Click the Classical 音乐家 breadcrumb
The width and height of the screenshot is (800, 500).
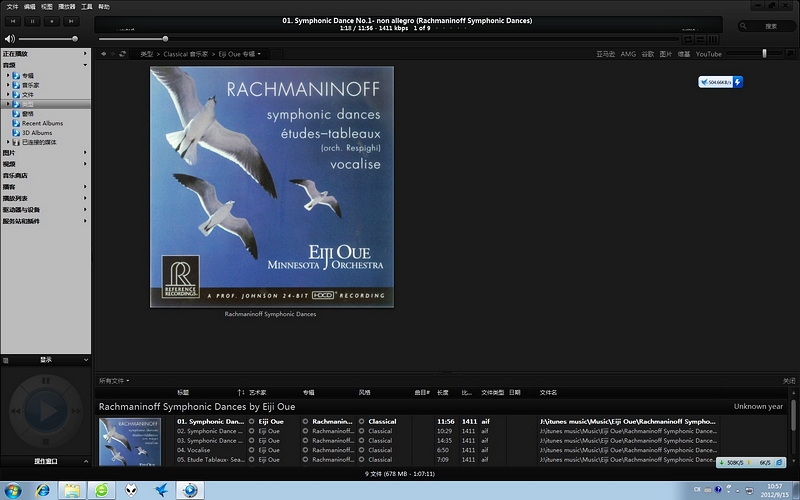[186, 54]
